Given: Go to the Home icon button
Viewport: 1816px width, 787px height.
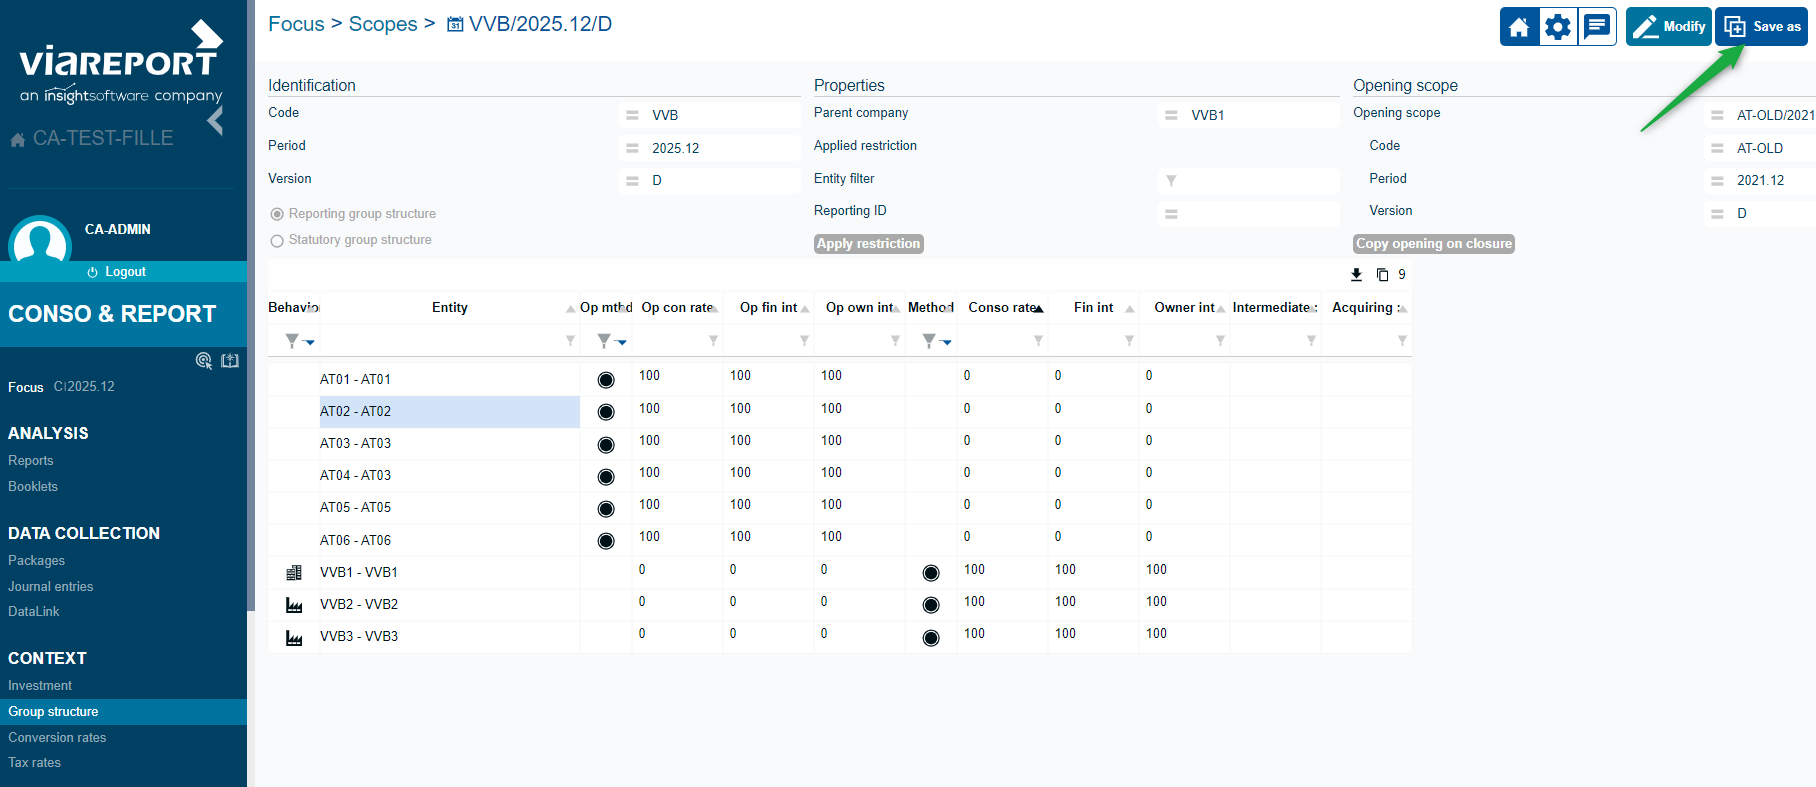Looking at the screenshot, I should (1519, 27).
